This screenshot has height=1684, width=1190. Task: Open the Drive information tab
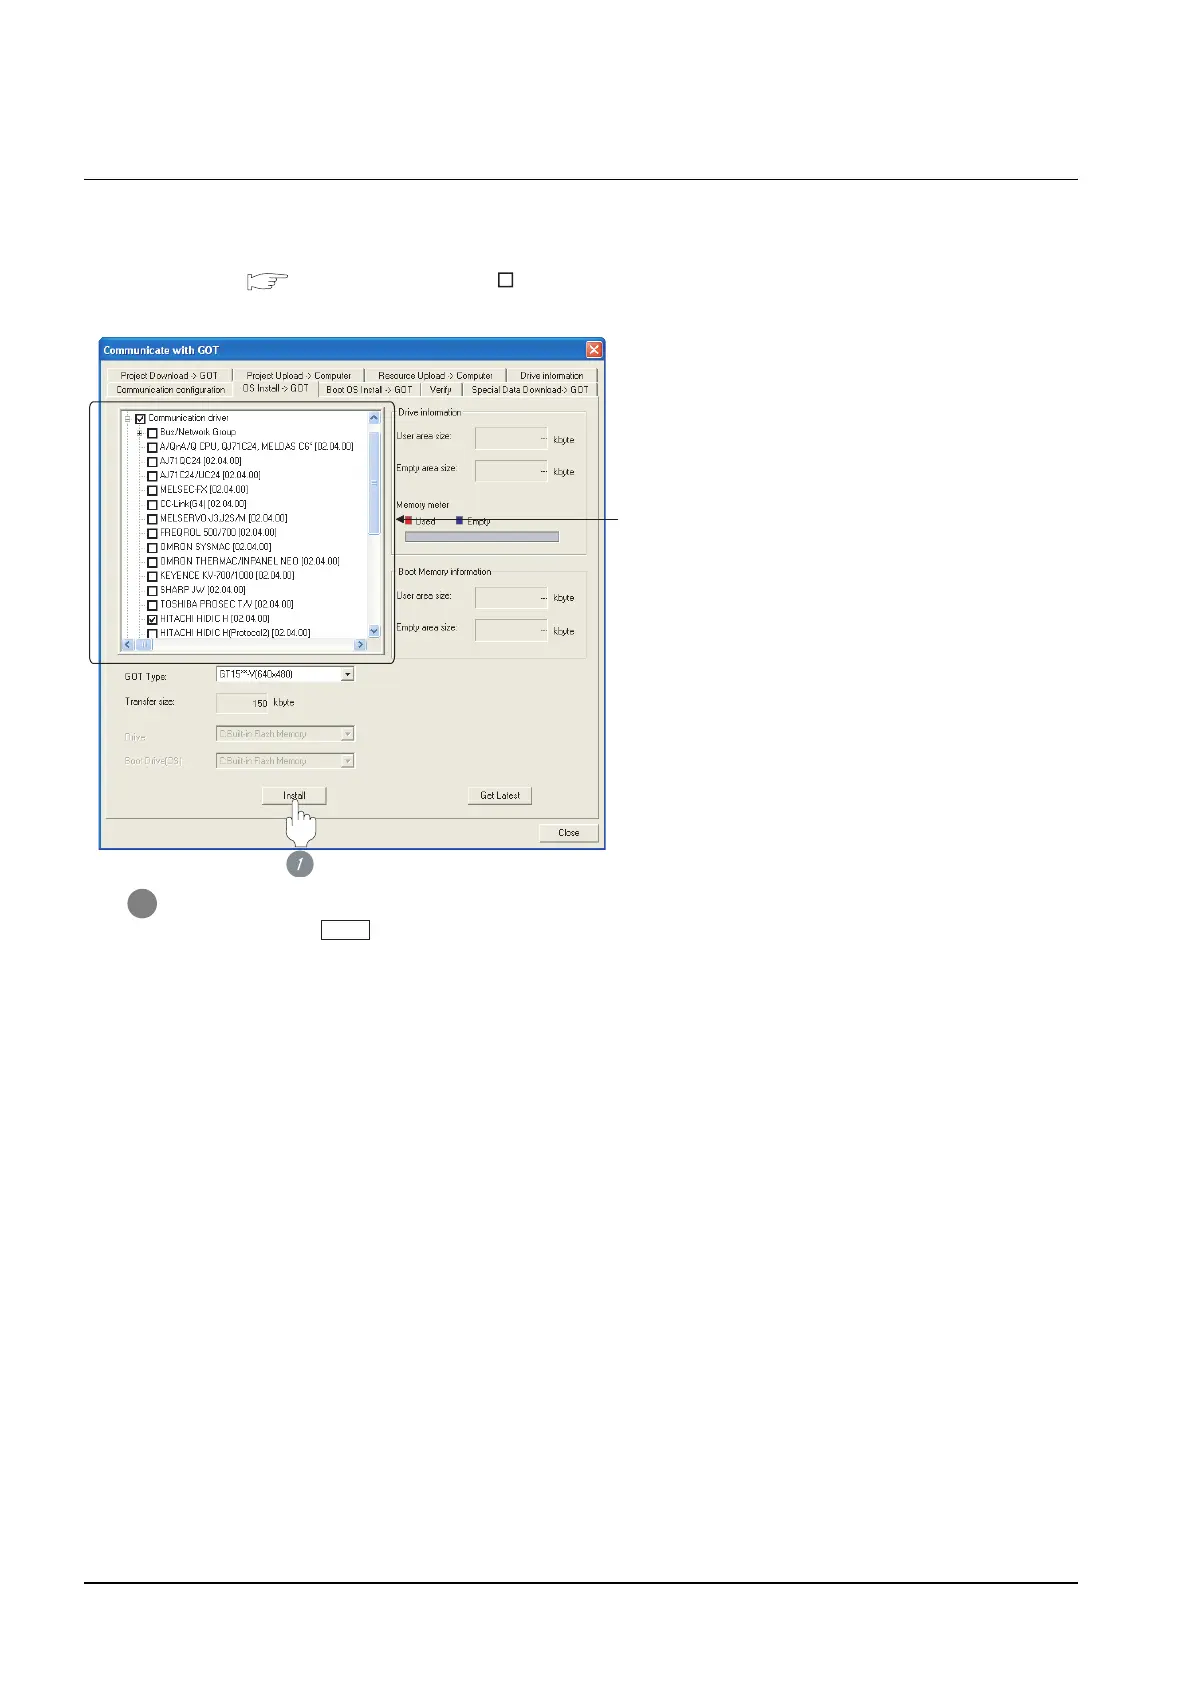click(551, 376)
